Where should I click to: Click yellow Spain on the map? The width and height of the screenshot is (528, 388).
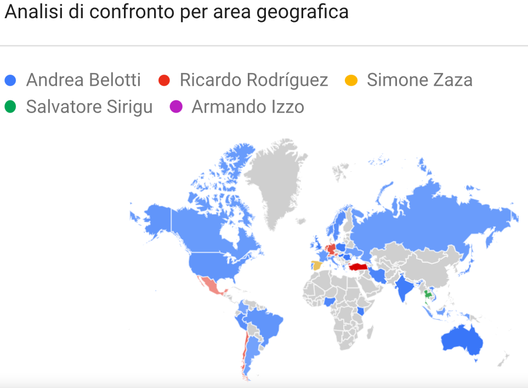pos(316,265)
